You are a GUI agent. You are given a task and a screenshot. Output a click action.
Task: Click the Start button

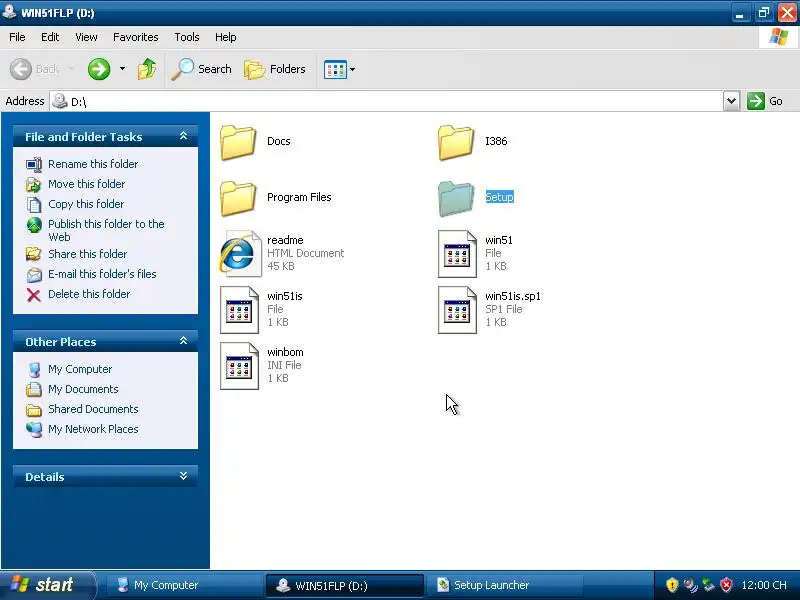[48, 585]
